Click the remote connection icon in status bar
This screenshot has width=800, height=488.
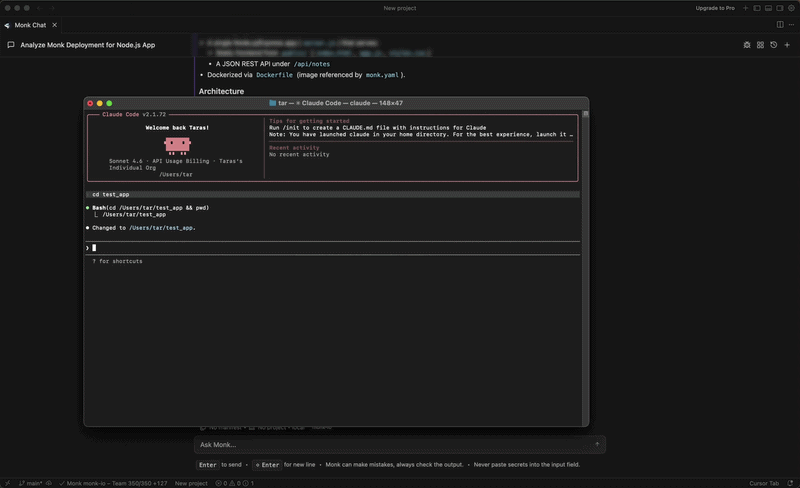(7, 483)
